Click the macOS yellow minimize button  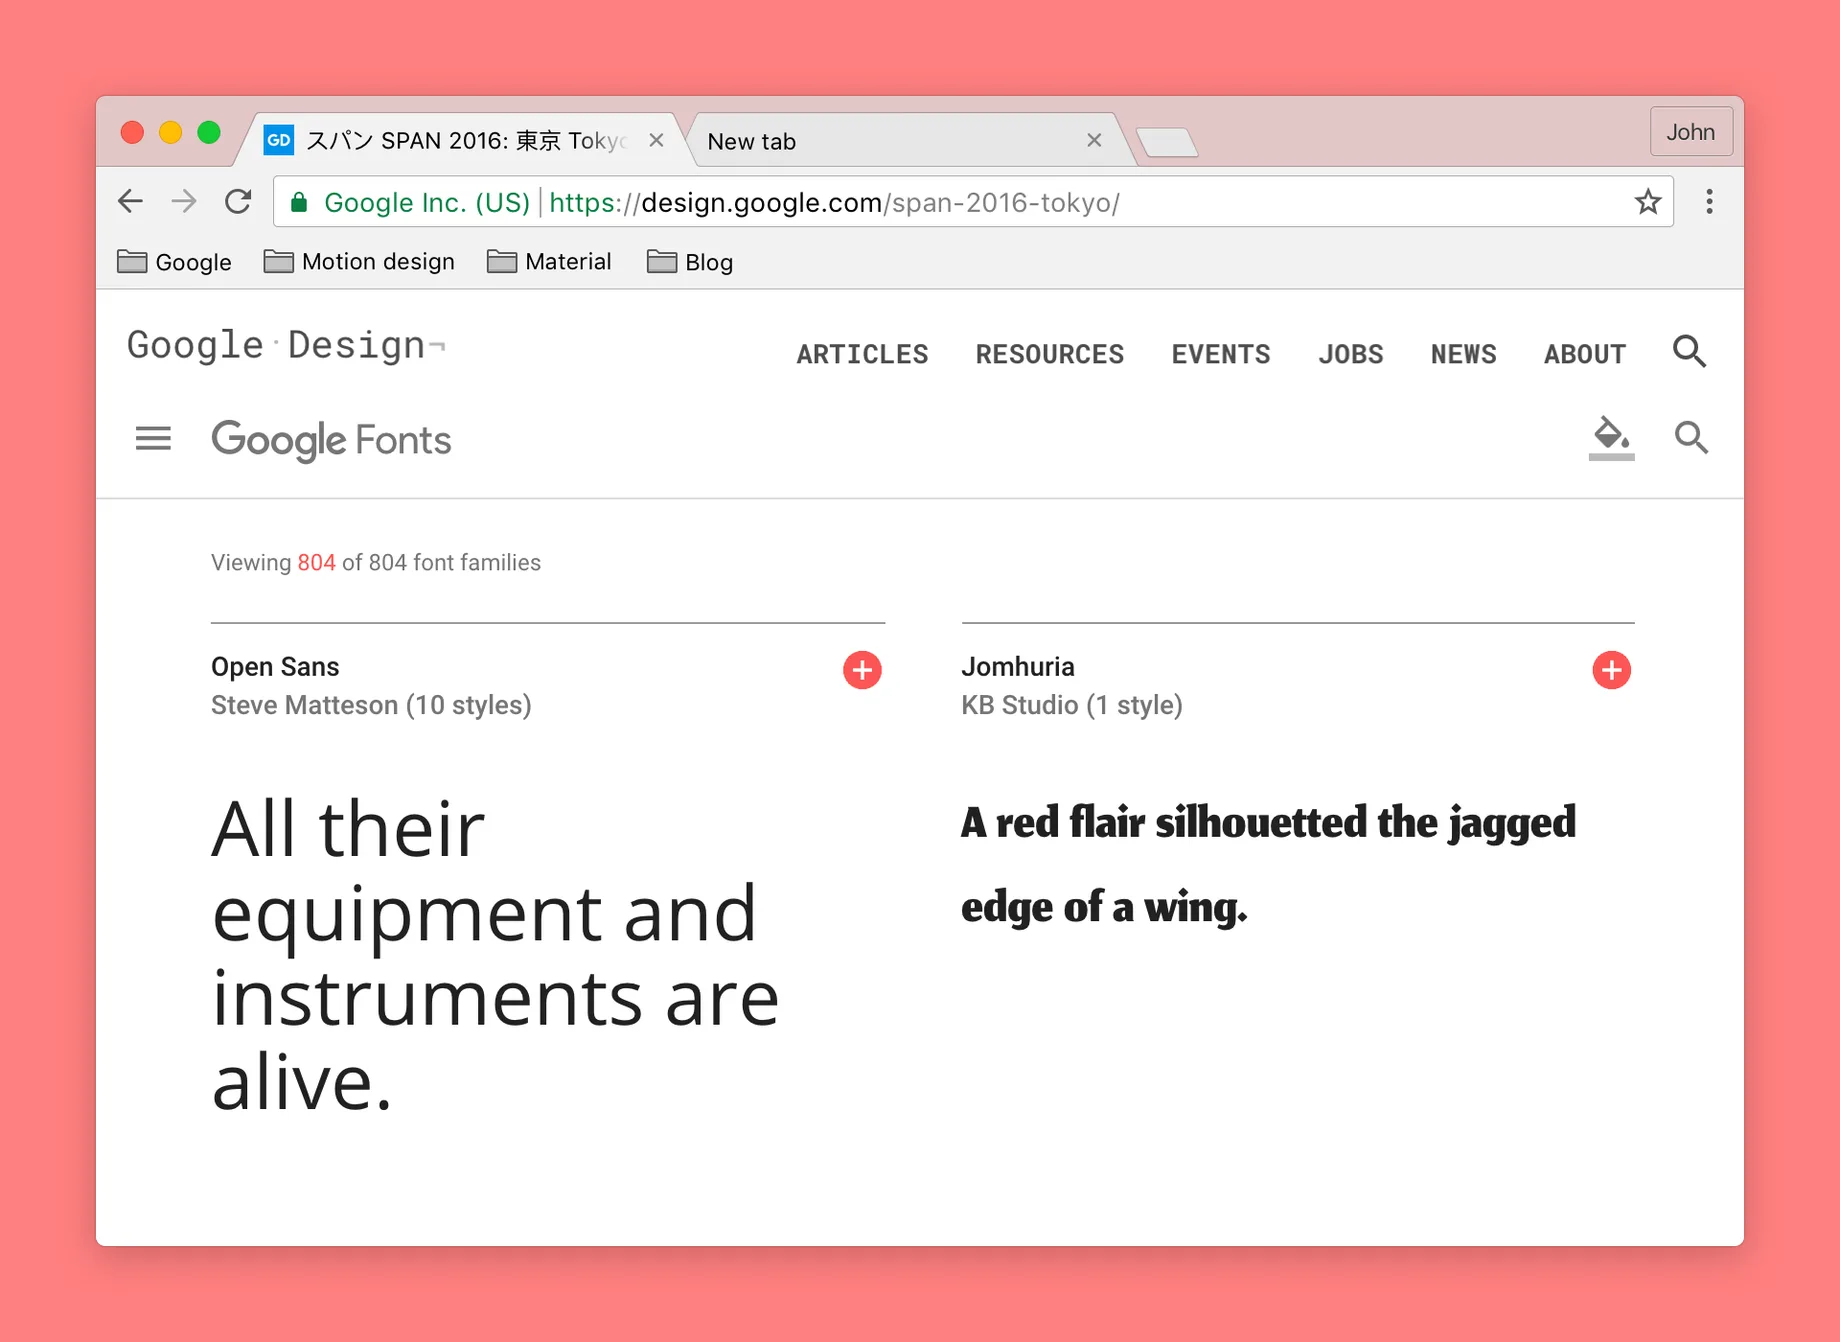(170, 132)
